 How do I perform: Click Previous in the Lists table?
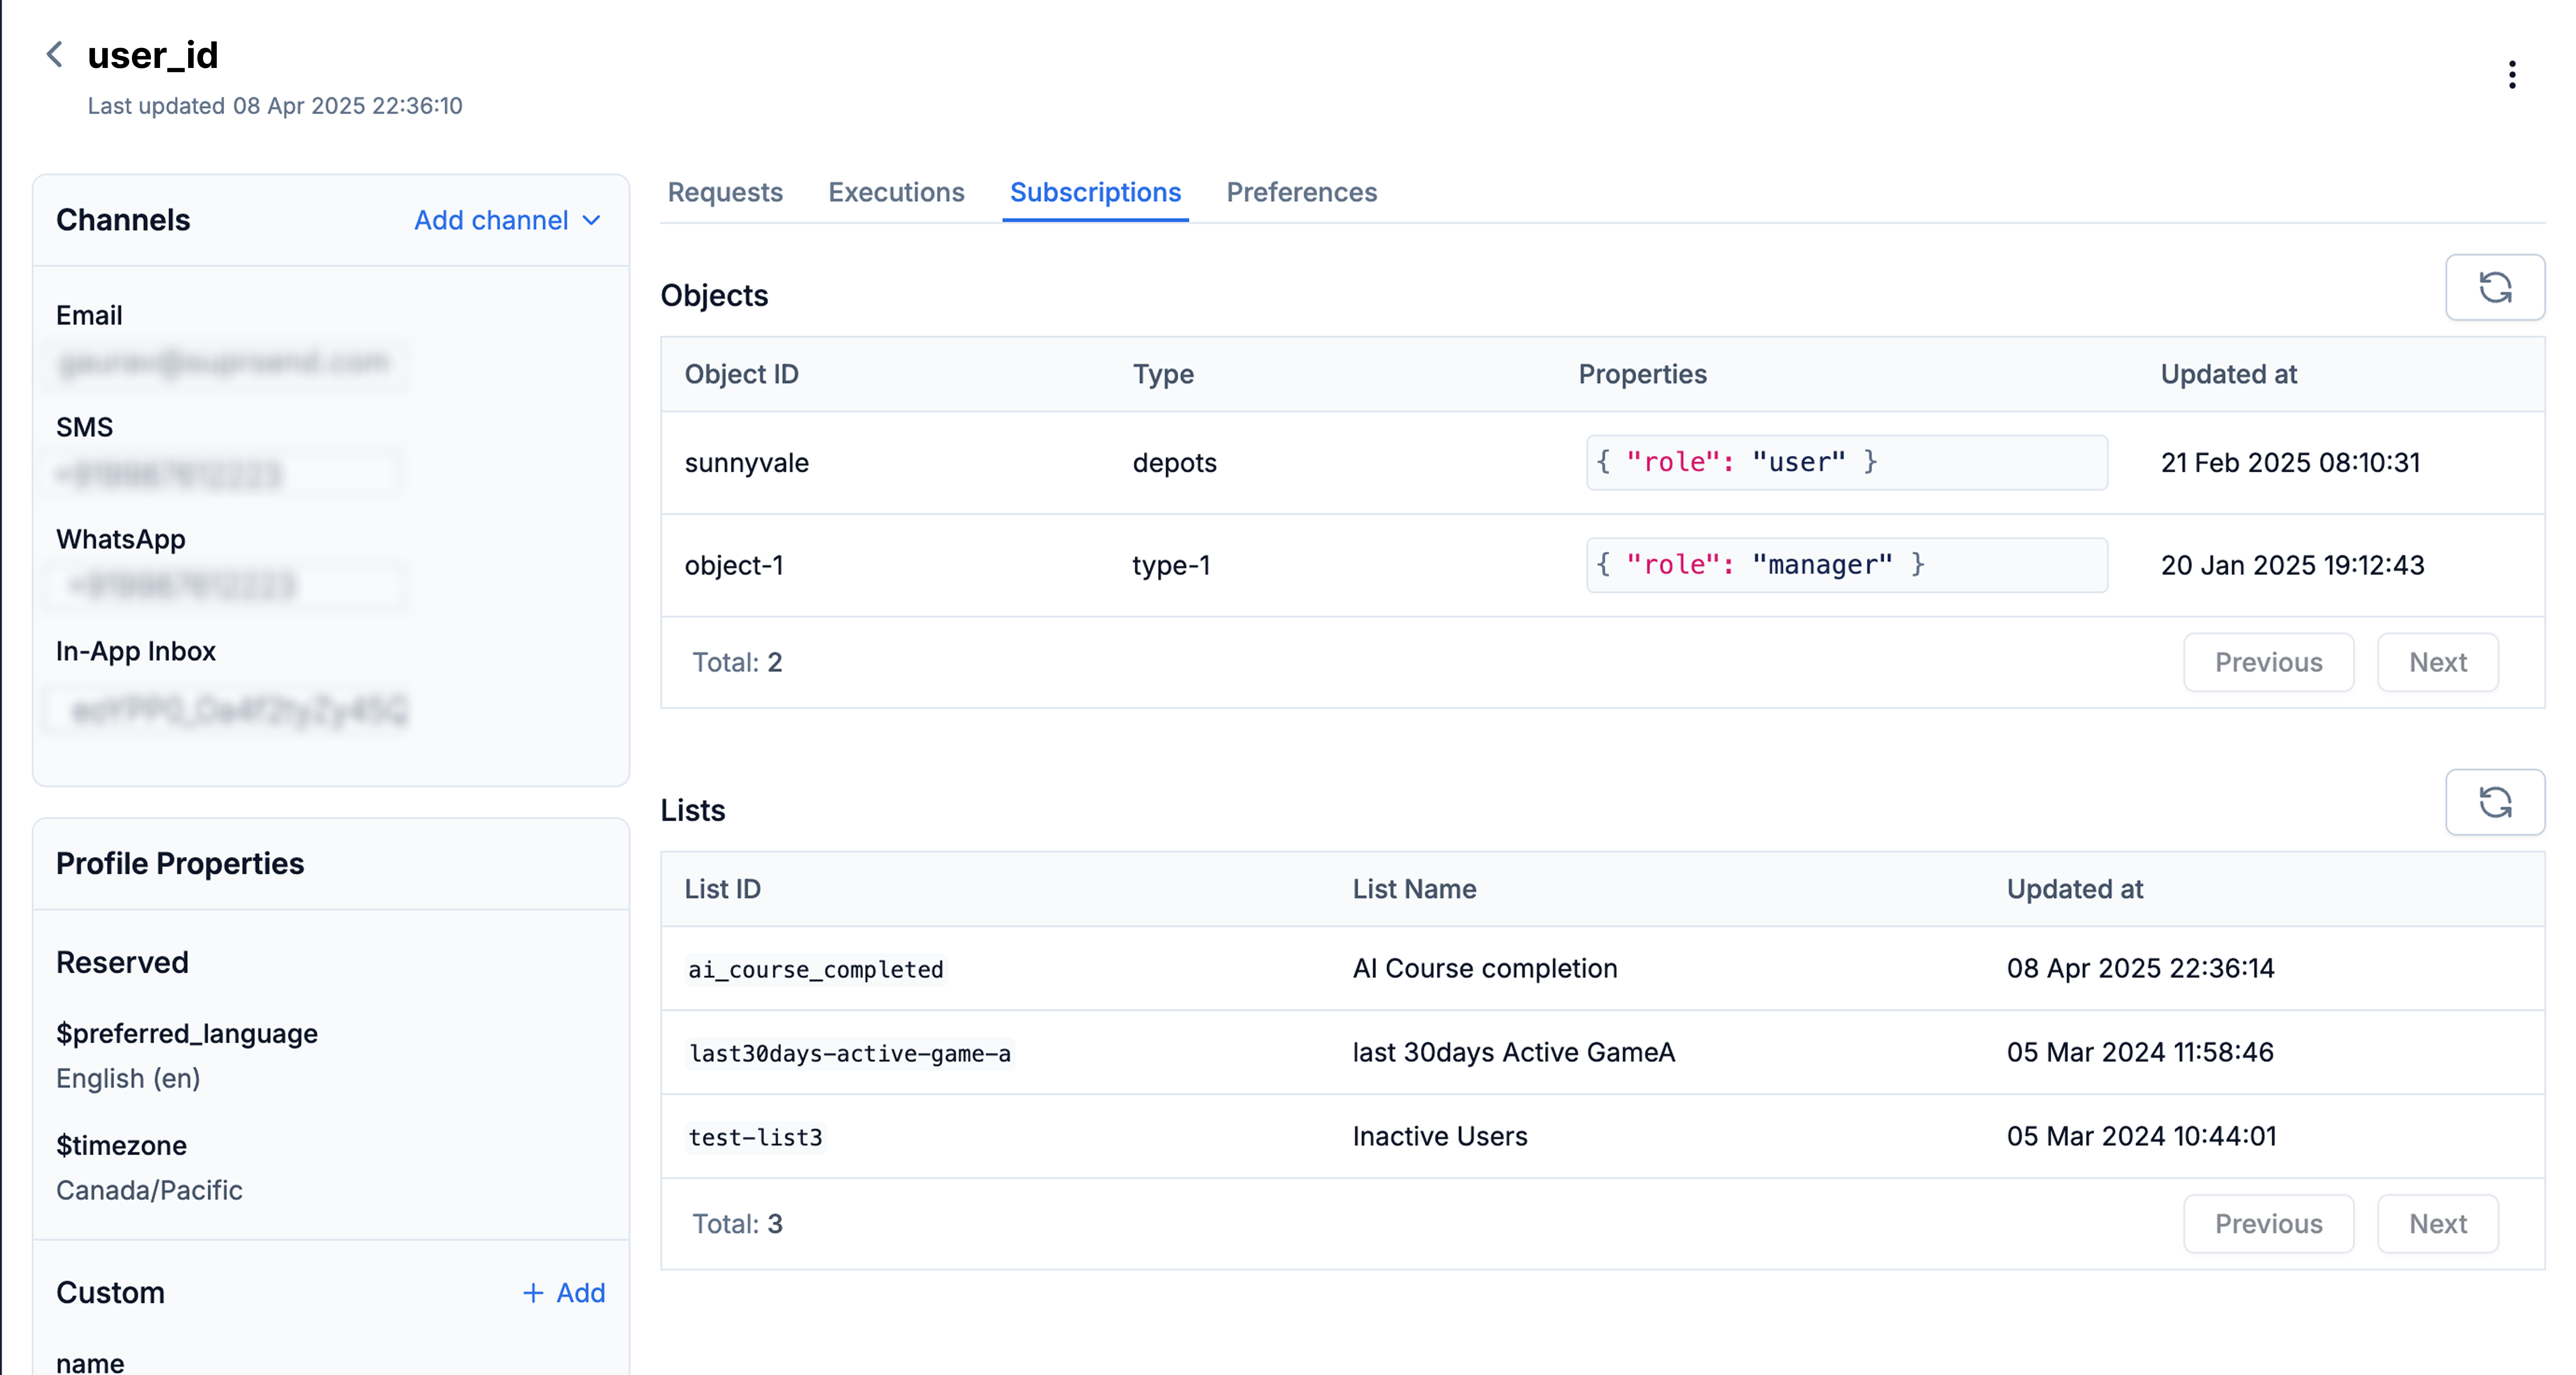[x=2268, y=1224]
